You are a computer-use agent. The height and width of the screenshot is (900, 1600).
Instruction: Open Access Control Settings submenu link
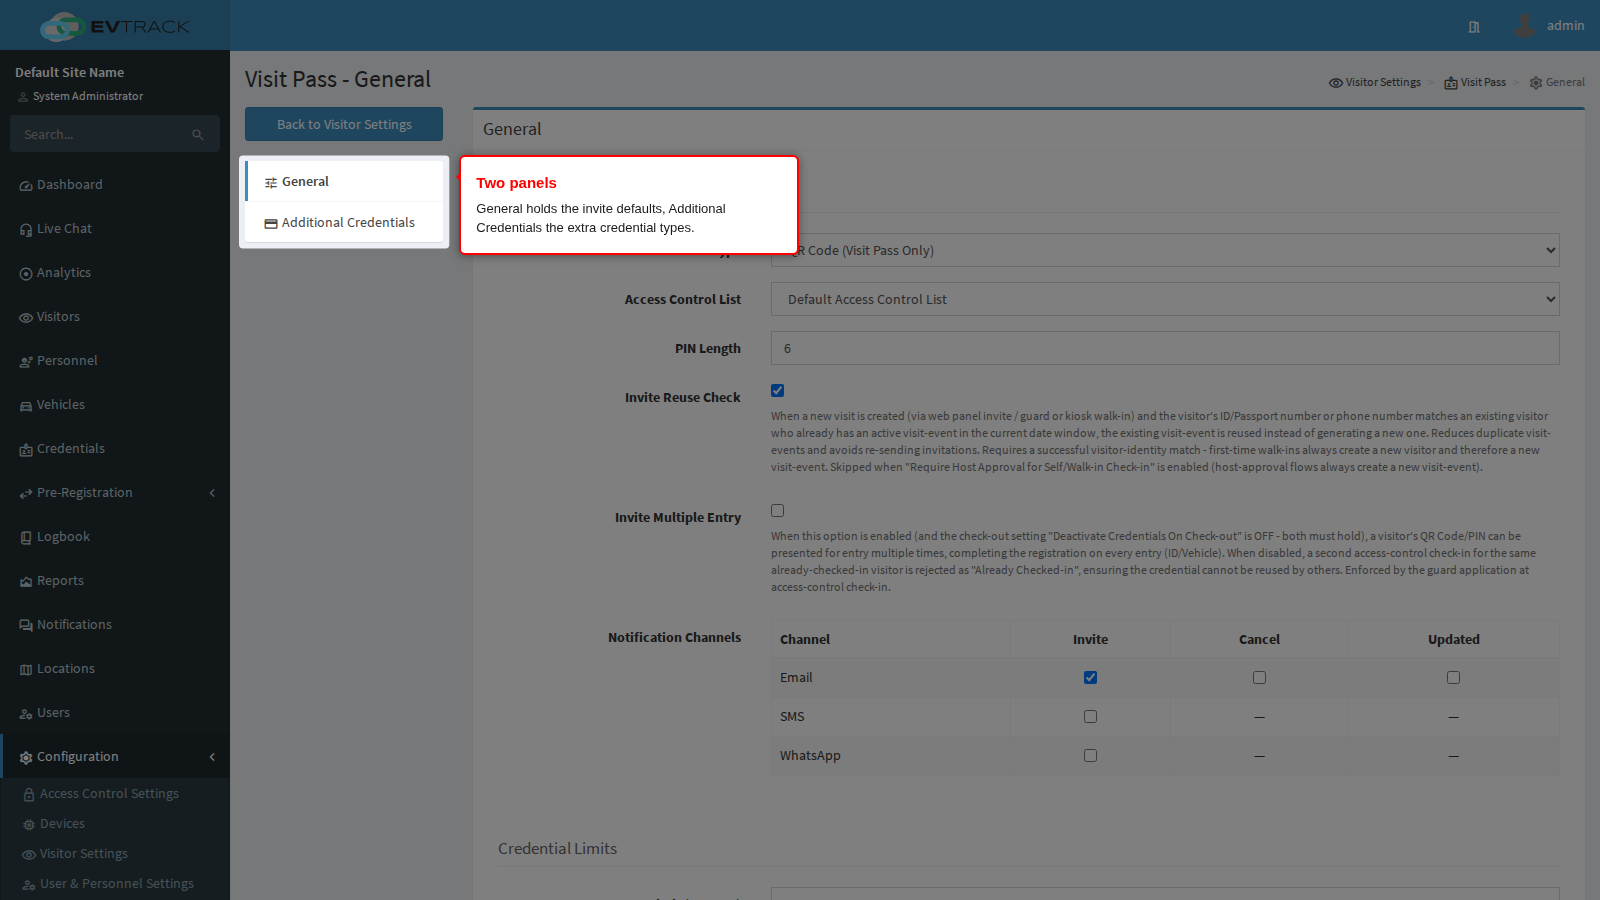[x=109, y=794]
